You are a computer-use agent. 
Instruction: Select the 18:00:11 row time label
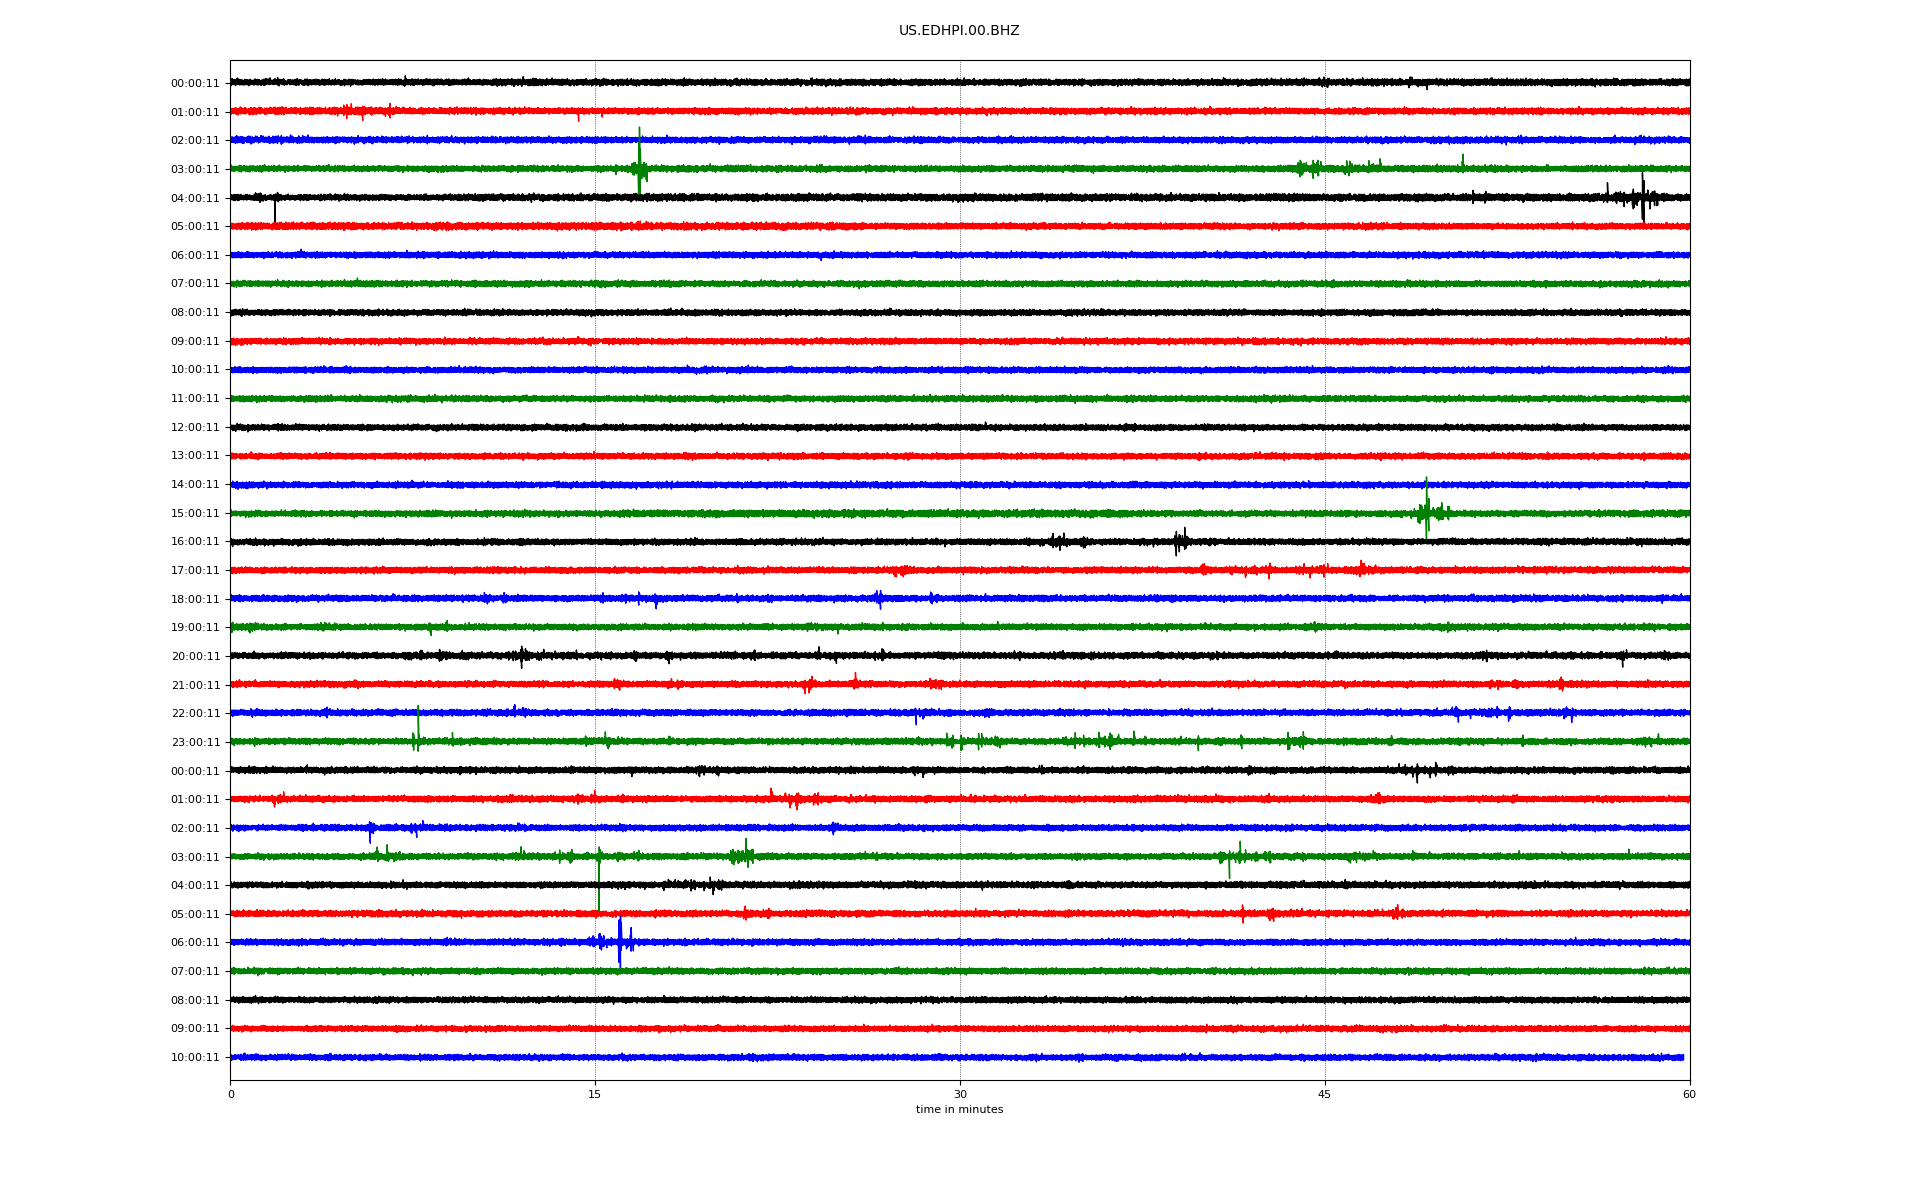coord(195,600)
